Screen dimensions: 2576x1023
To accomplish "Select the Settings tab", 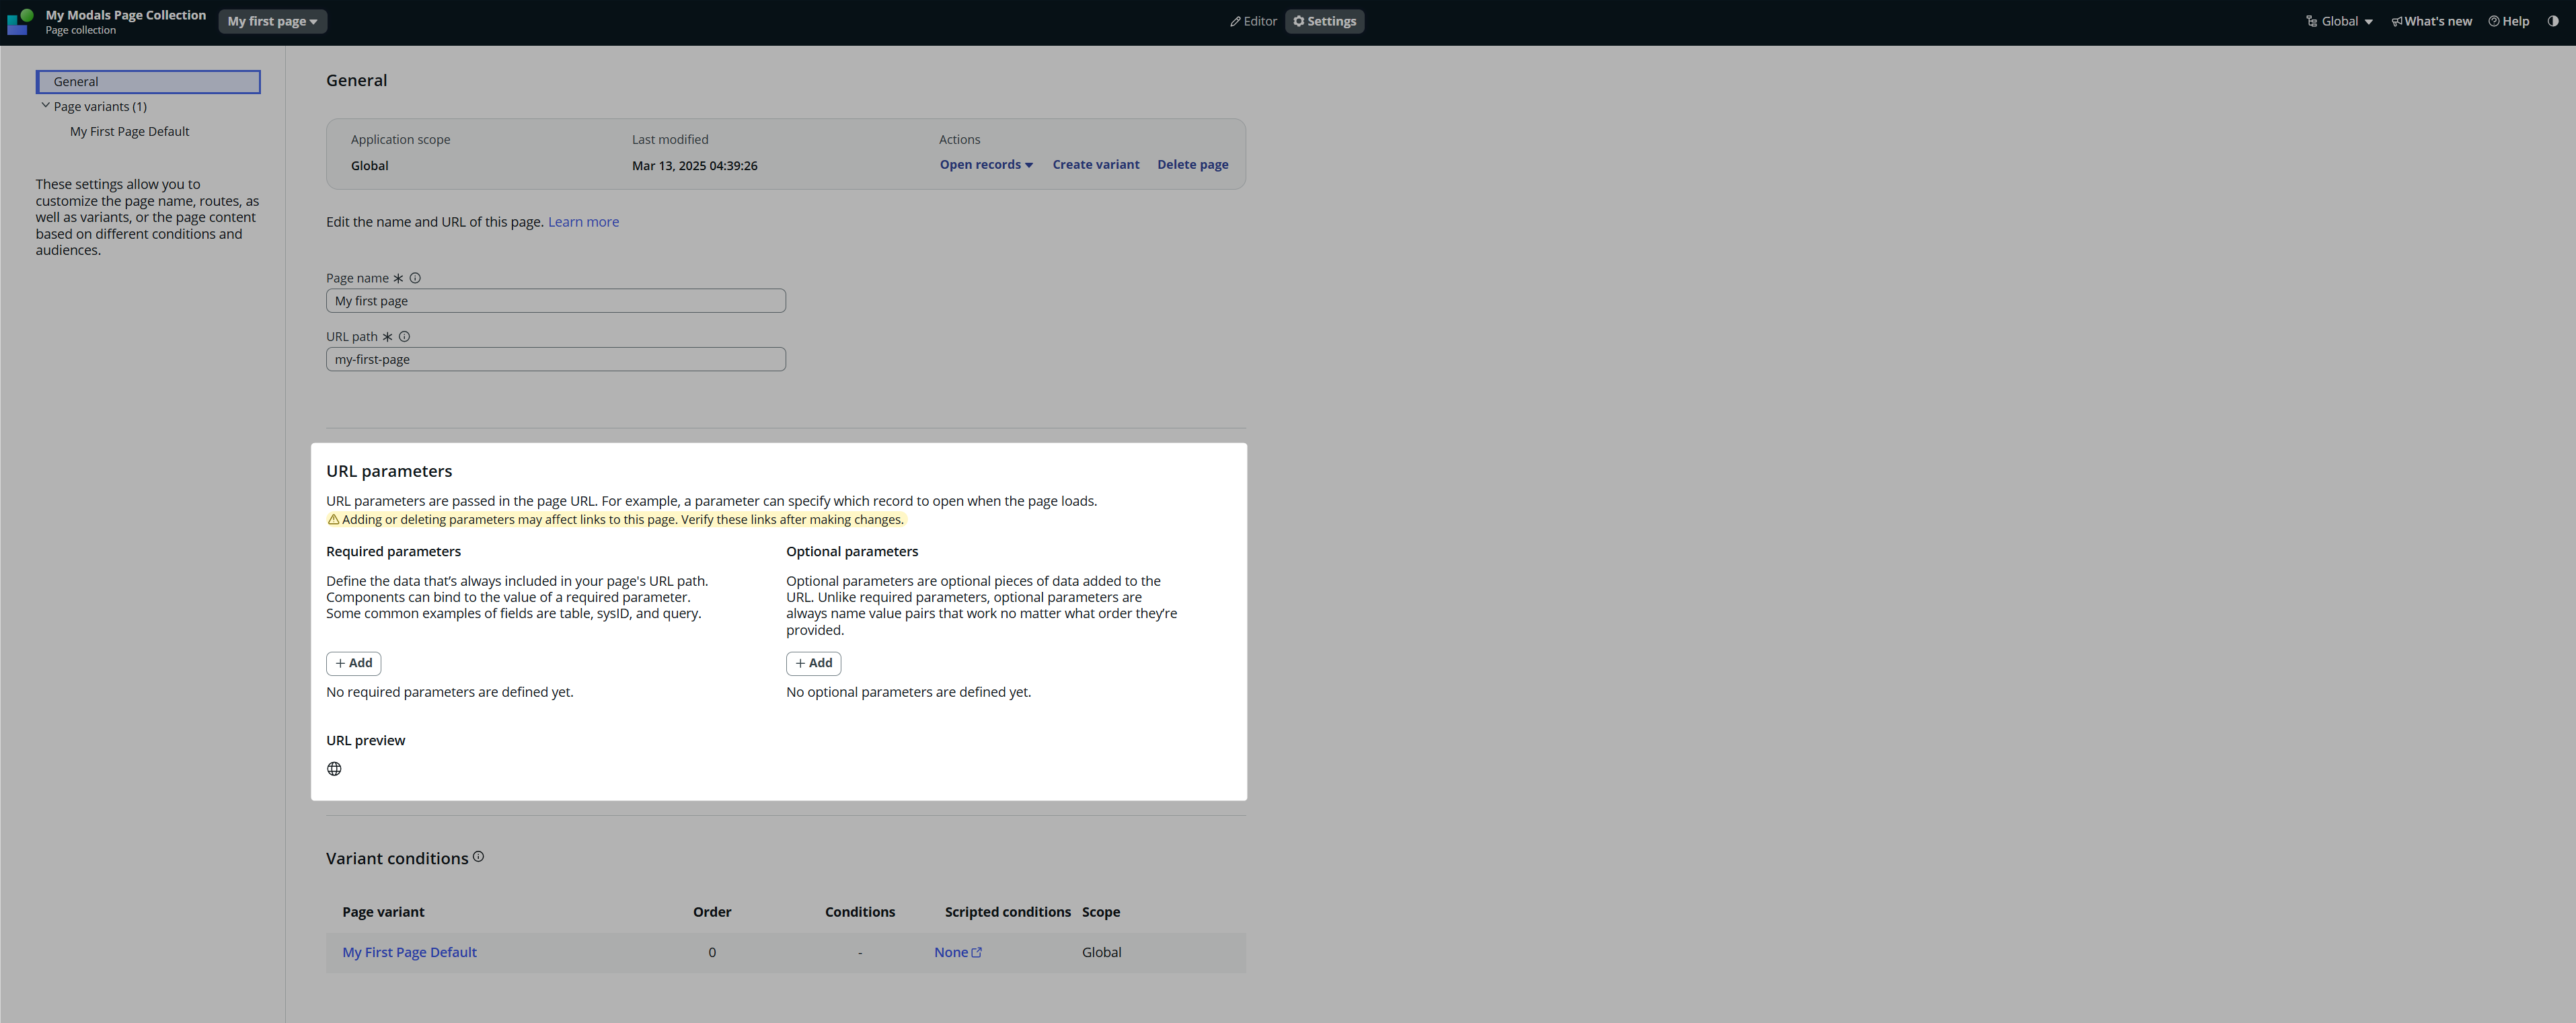I will click(x=1324, y=21).
